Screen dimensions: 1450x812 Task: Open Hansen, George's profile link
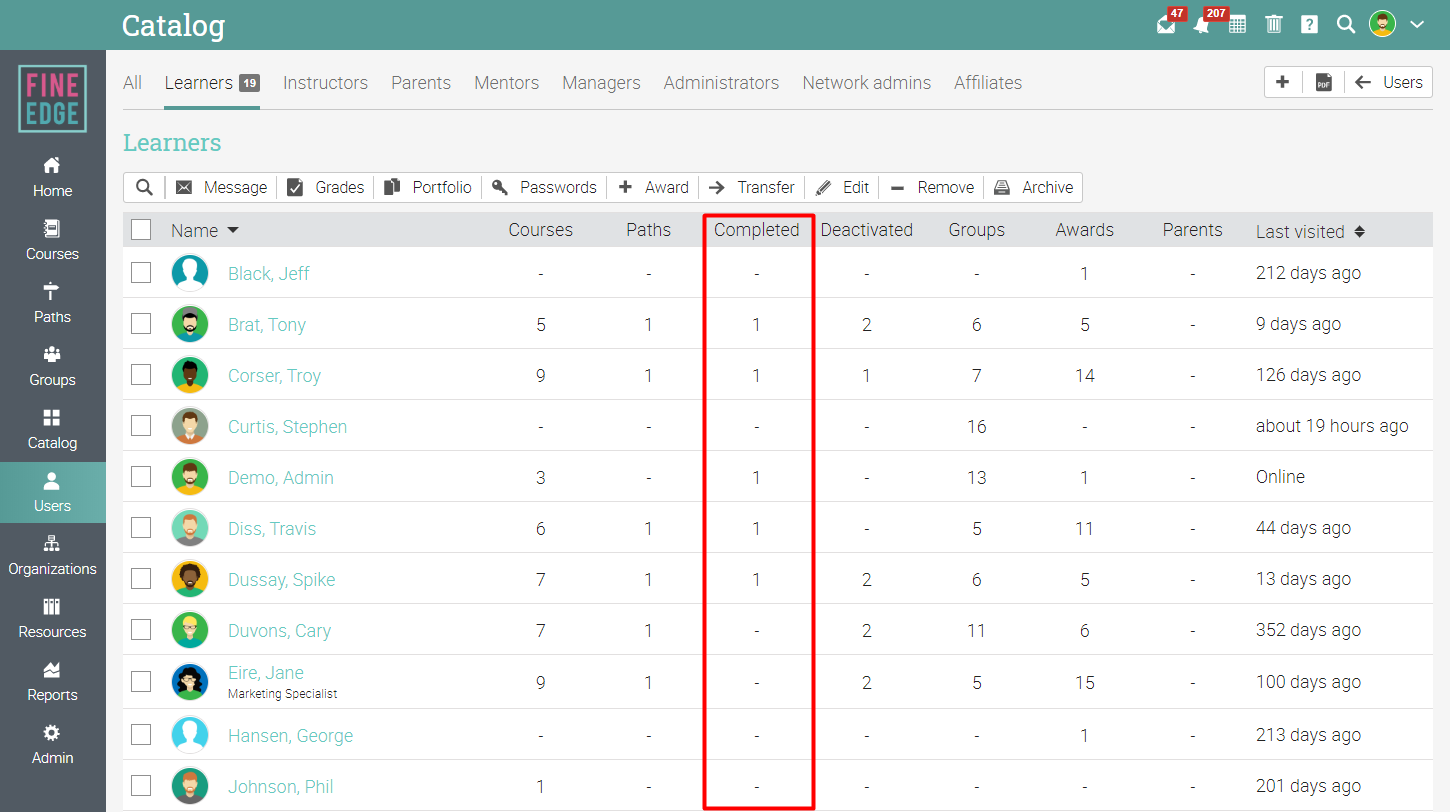290,736
